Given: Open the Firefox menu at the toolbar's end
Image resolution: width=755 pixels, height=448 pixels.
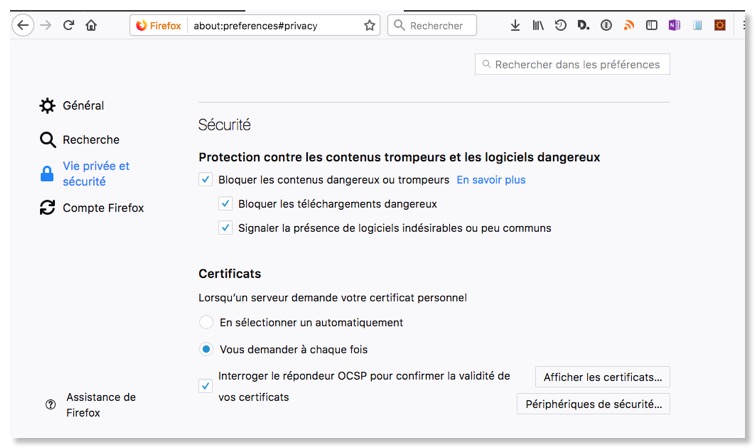Looking at the screenshot, I should point(743,25).
